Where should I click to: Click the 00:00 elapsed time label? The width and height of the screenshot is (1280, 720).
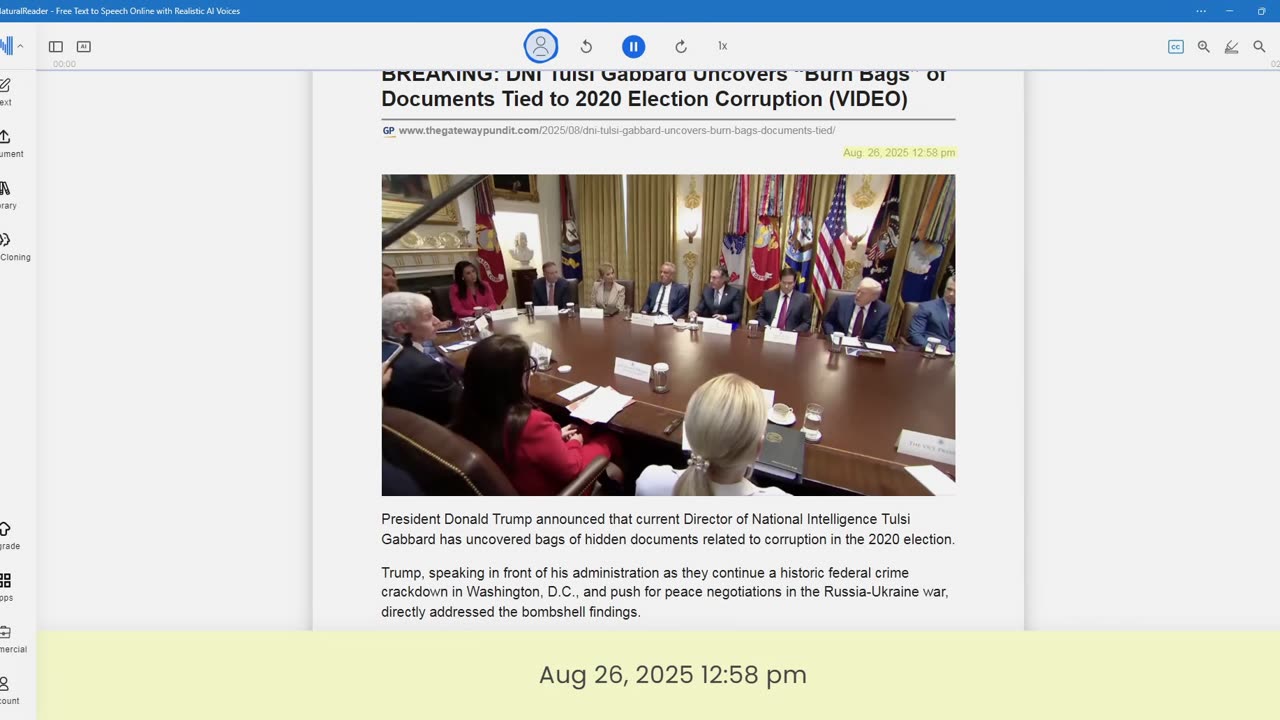point(64,64)
